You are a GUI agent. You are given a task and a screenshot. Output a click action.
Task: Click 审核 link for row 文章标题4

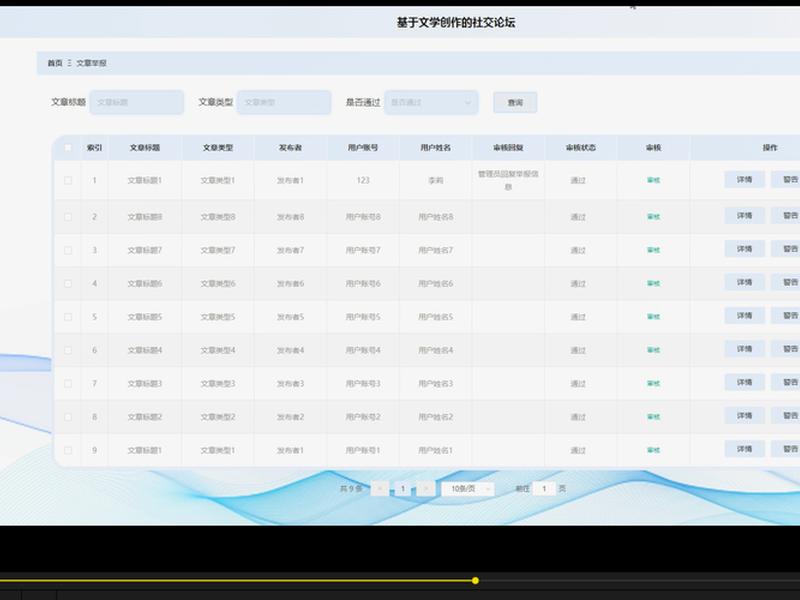(654, 350)
